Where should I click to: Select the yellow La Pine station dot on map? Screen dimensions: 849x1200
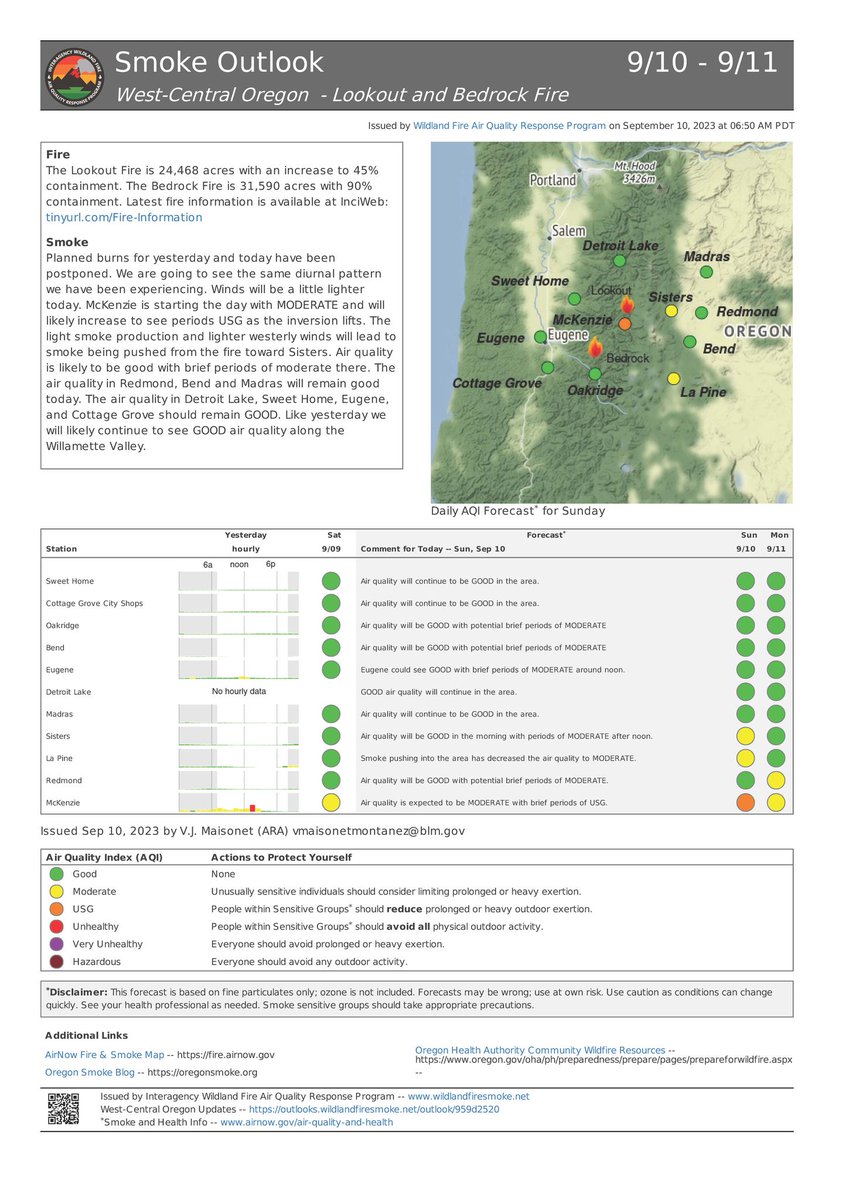(673, 378)
